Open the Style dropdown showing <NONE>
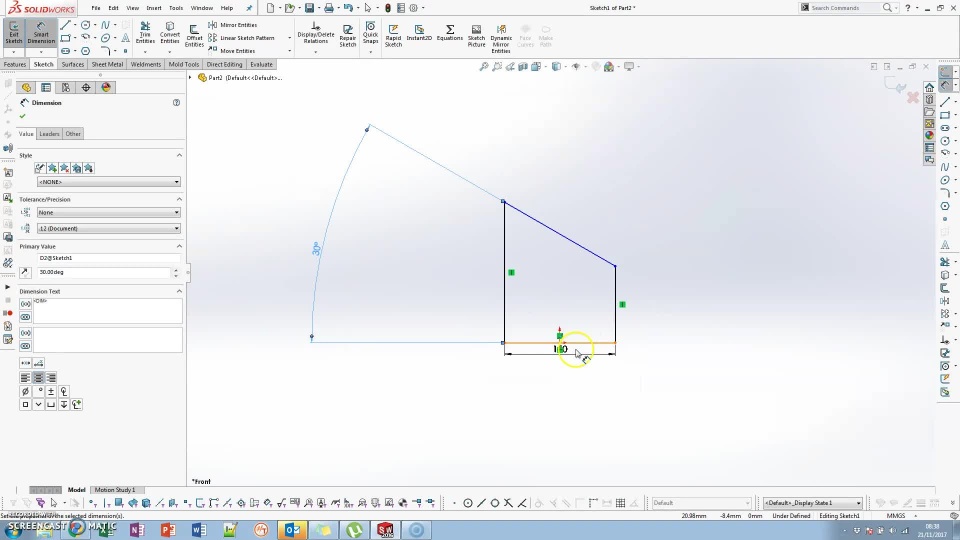The height and width of the screenshot is (540, 960). coord(109,182)
